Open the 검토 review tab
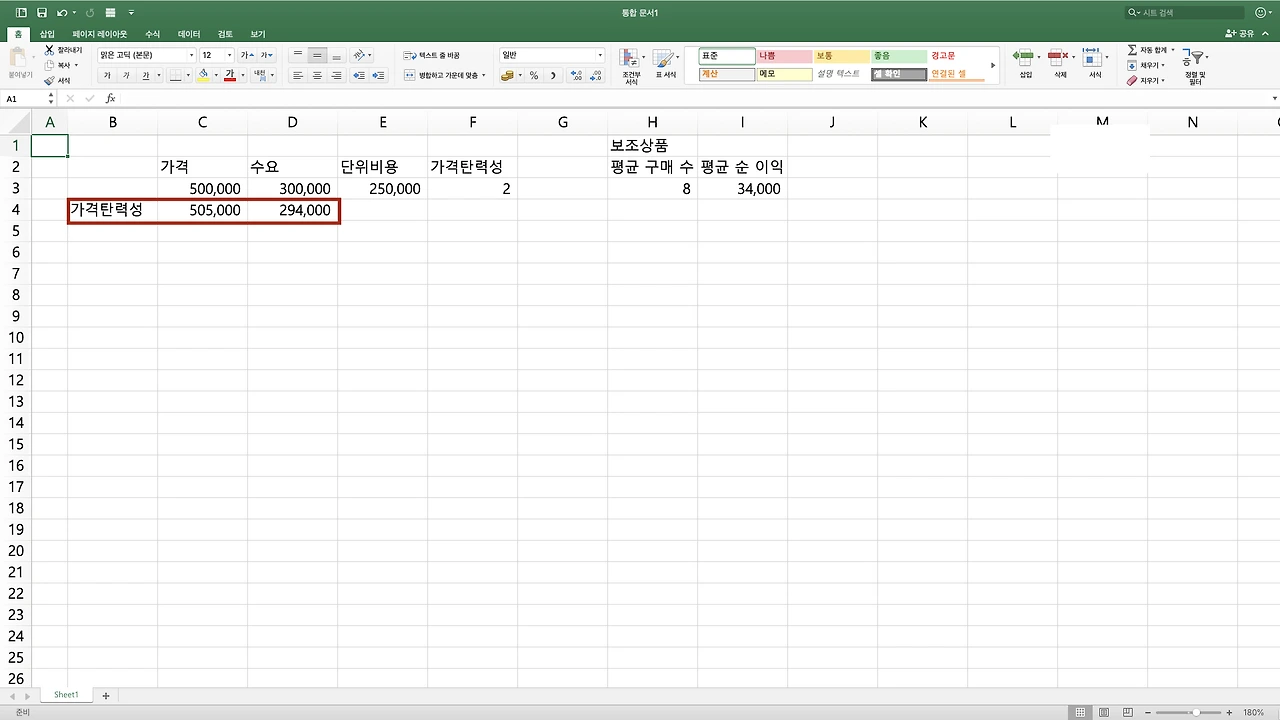Viewport: 1280px width, 720px height. [x=225, y=34]
